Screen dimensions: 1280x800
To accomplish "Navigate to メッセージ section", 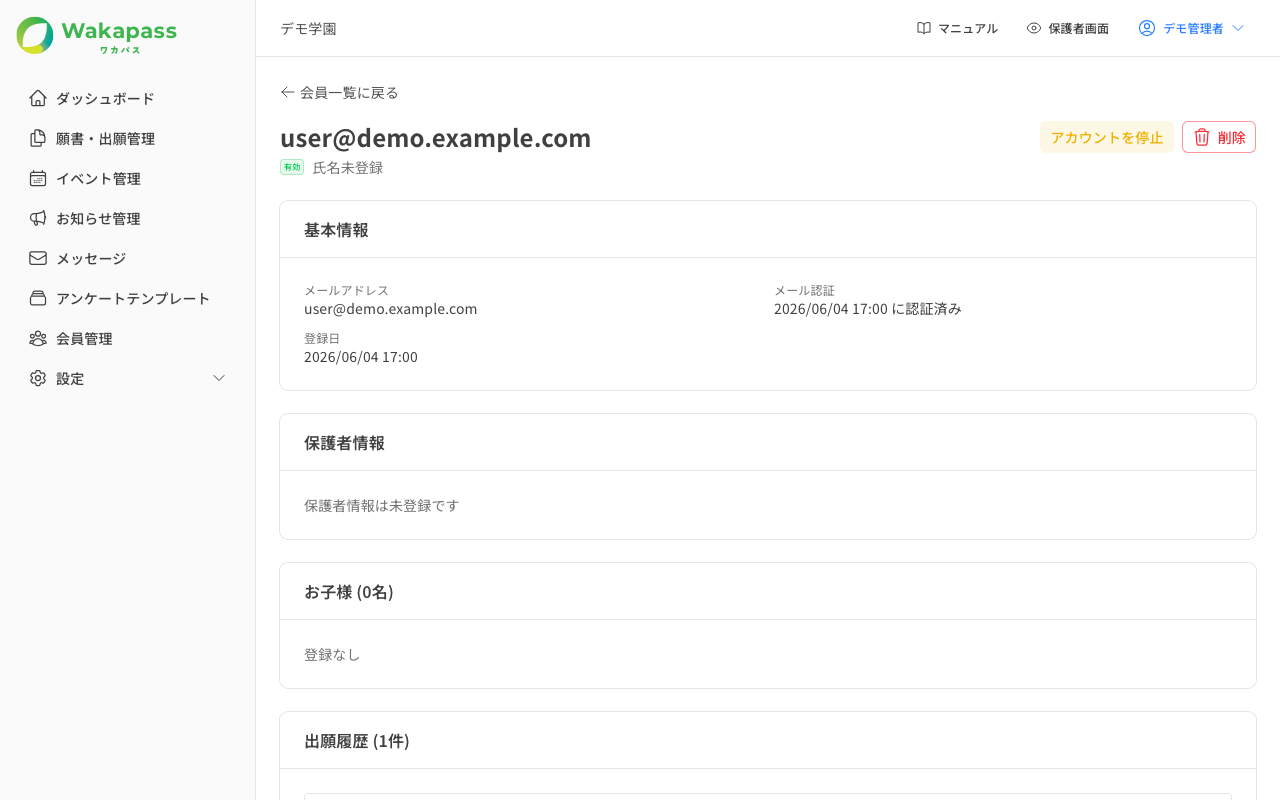I will click(x=91, y=258).
